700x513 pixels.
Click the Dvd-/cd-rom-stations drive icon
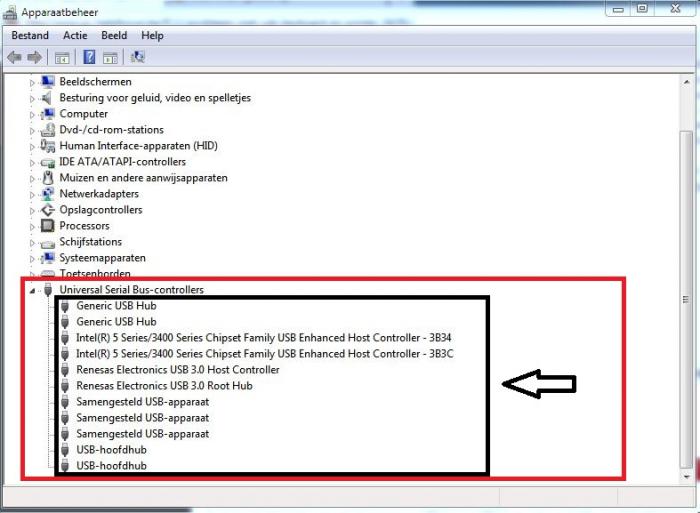47,130
